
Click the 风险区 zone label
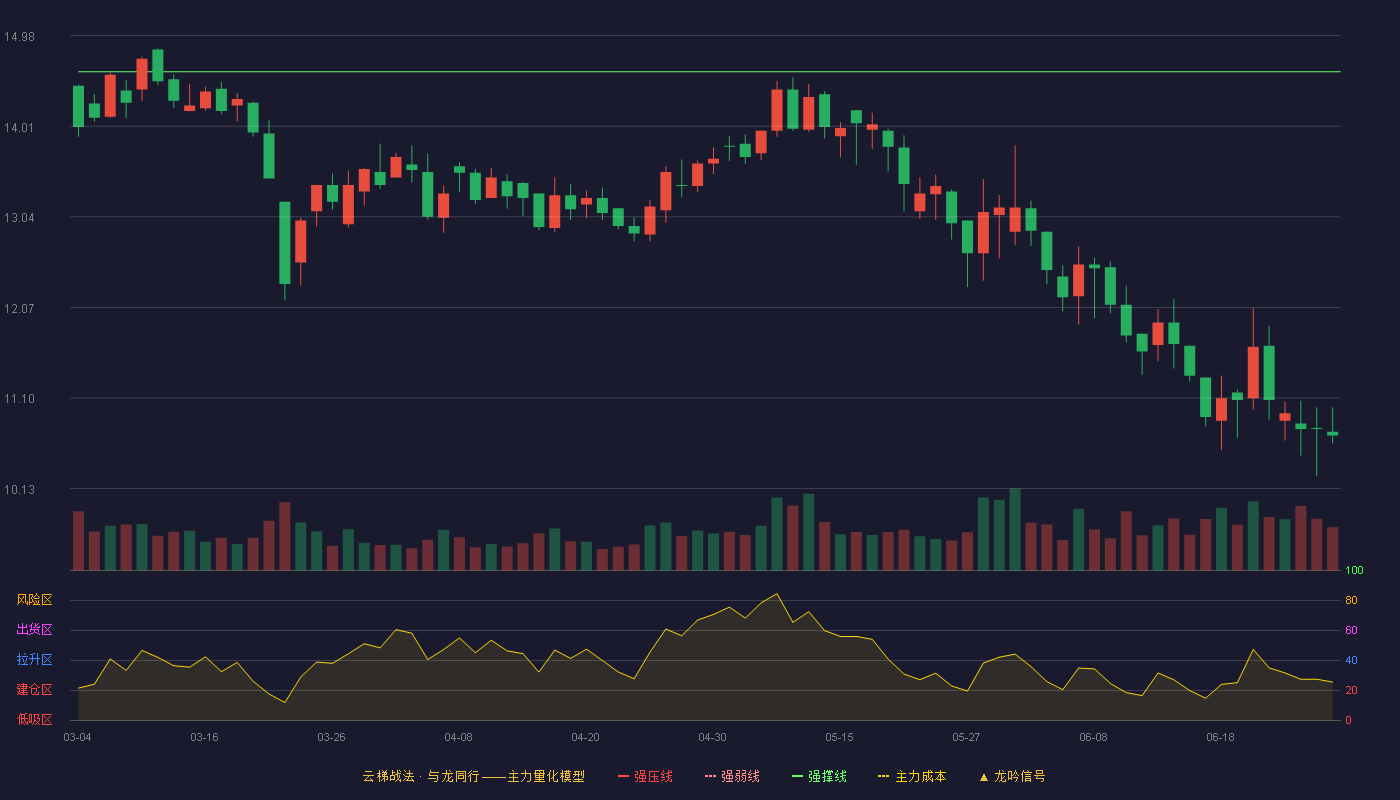coord(34,600)
